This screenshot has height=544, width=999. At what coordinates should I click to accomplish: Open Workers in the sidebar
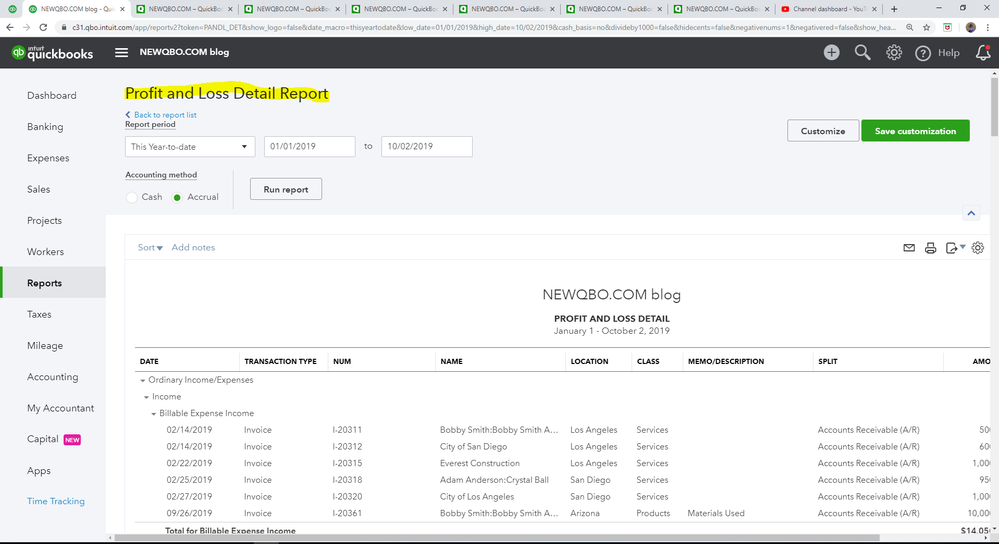click(x=45, y=252)
